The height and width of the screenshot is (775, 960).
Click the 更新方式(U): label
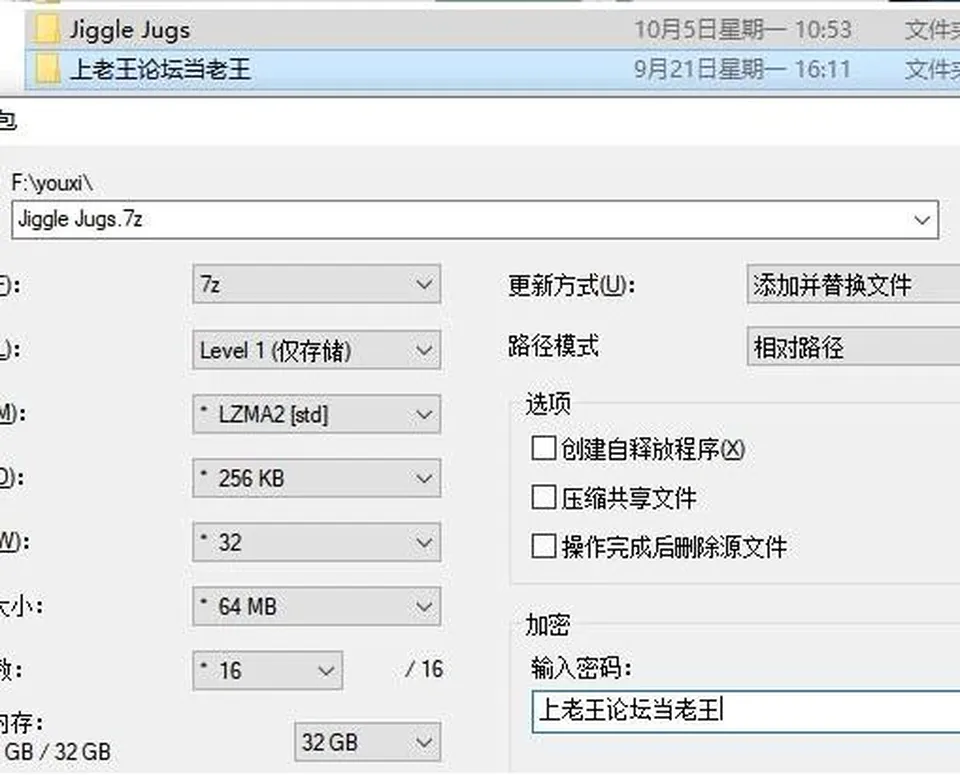coord(571,285)
